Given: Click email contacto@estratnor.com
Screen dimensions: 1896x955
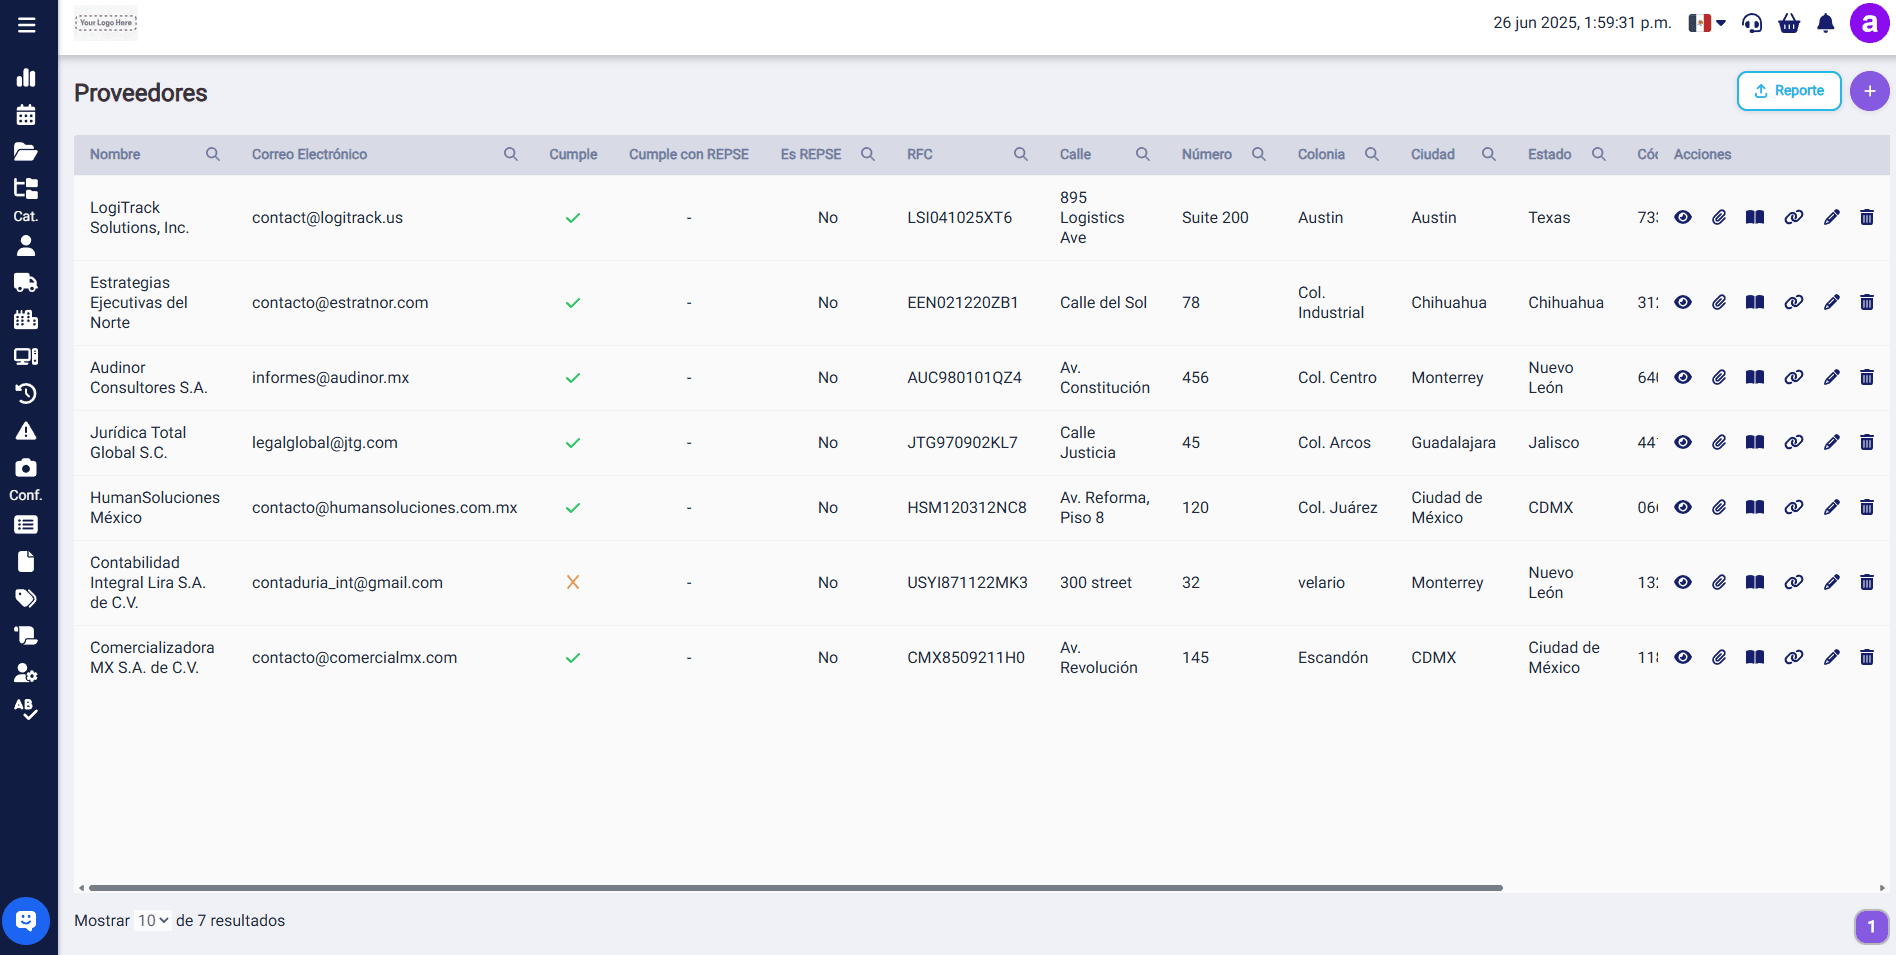Looking at the screenshot, I should (340, 302).
